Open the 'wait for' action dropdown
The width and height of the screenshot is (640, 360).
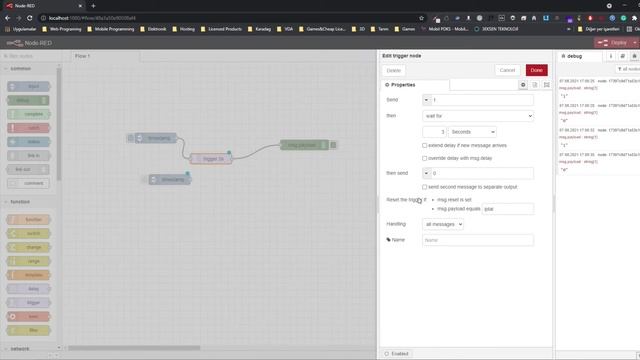pos(478,116)
